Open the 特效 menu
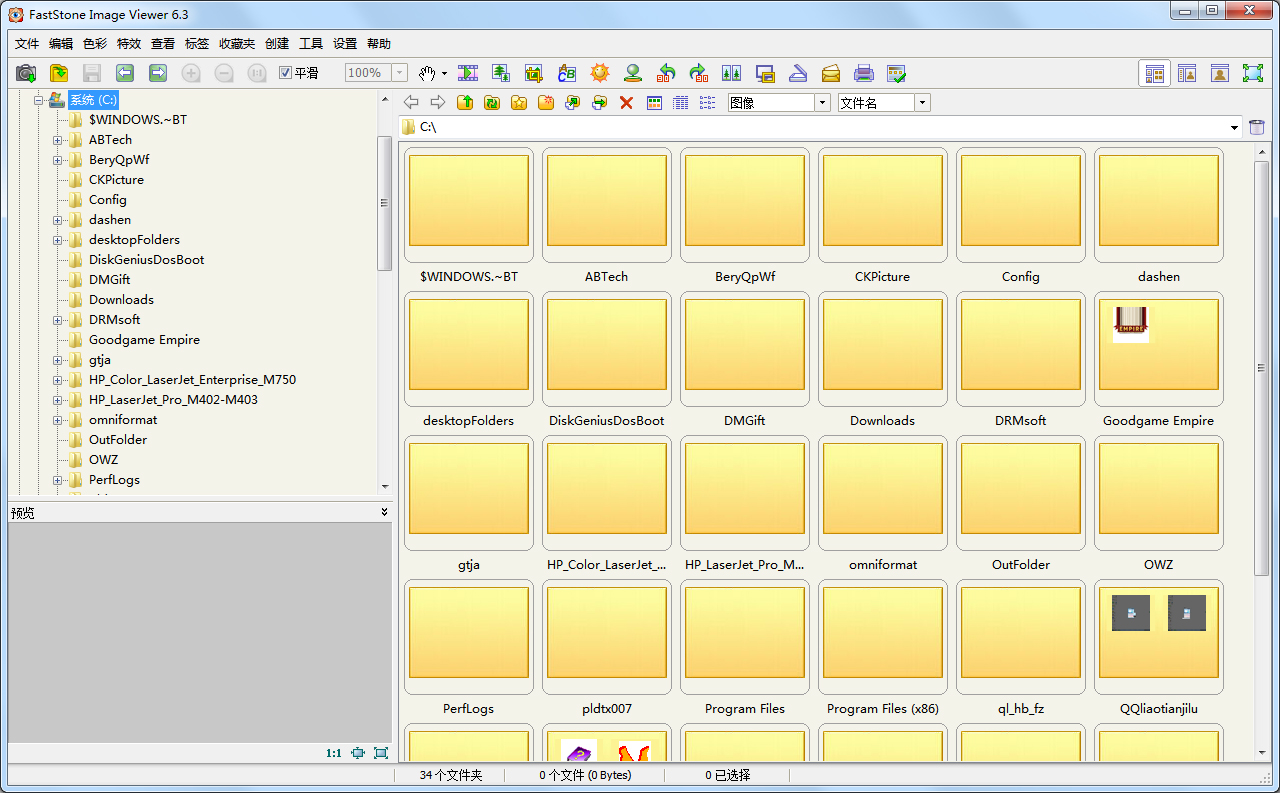This screenshot has height=793, width=1280. (x=129, y=43)
